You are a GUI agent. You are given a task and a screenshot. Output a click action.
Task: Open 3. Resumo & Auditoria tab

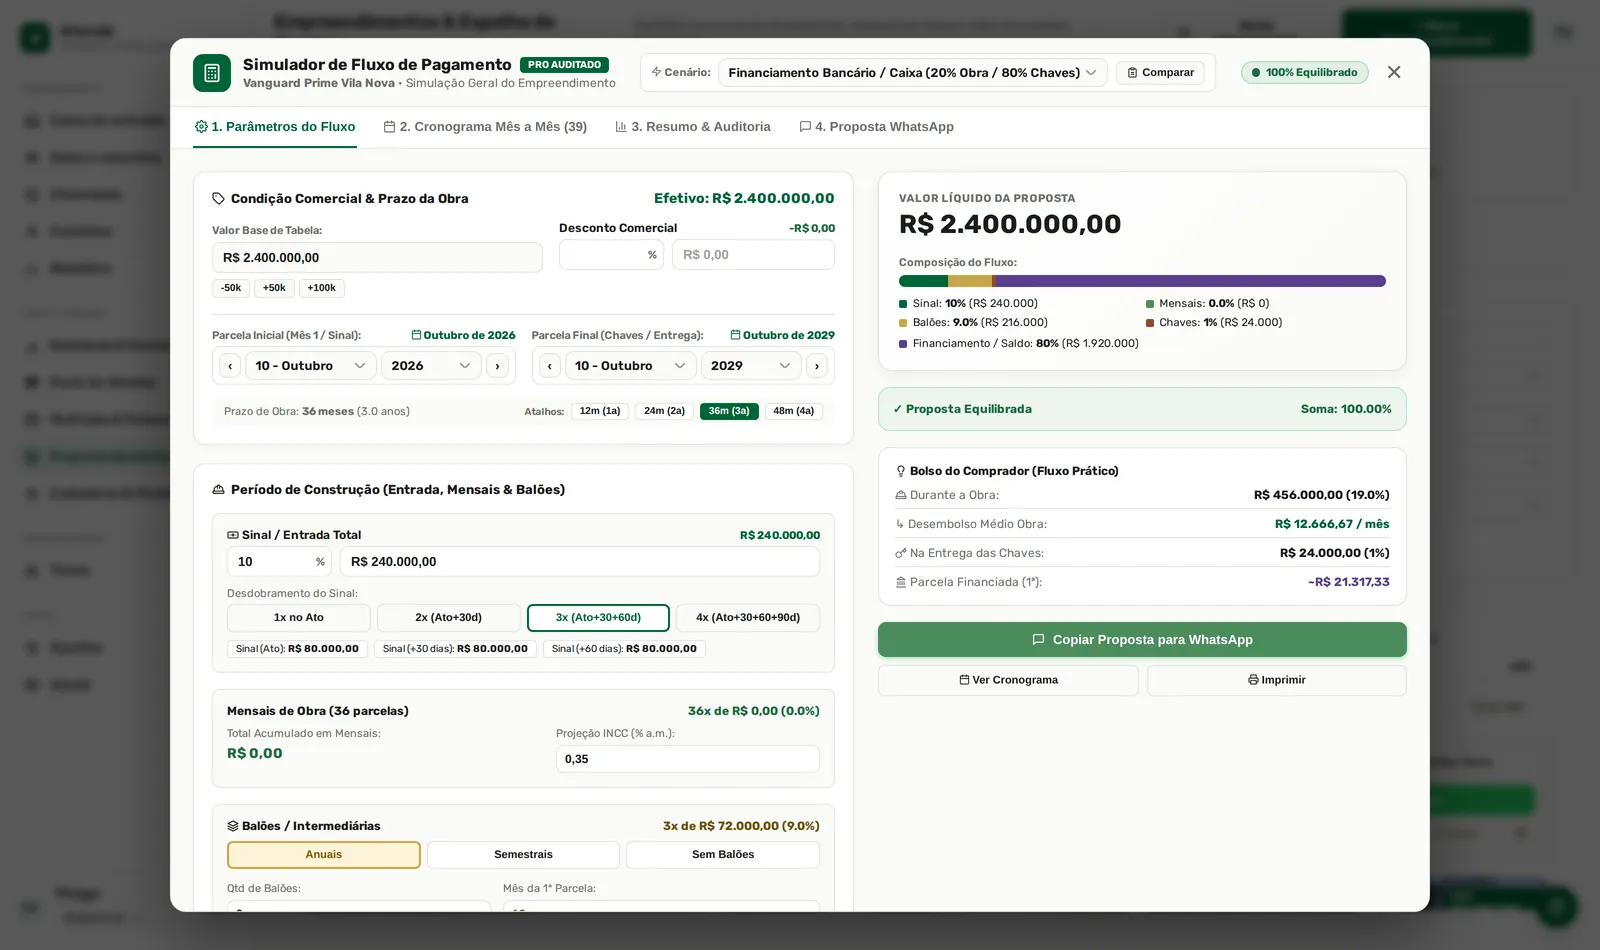click(693, 127)
